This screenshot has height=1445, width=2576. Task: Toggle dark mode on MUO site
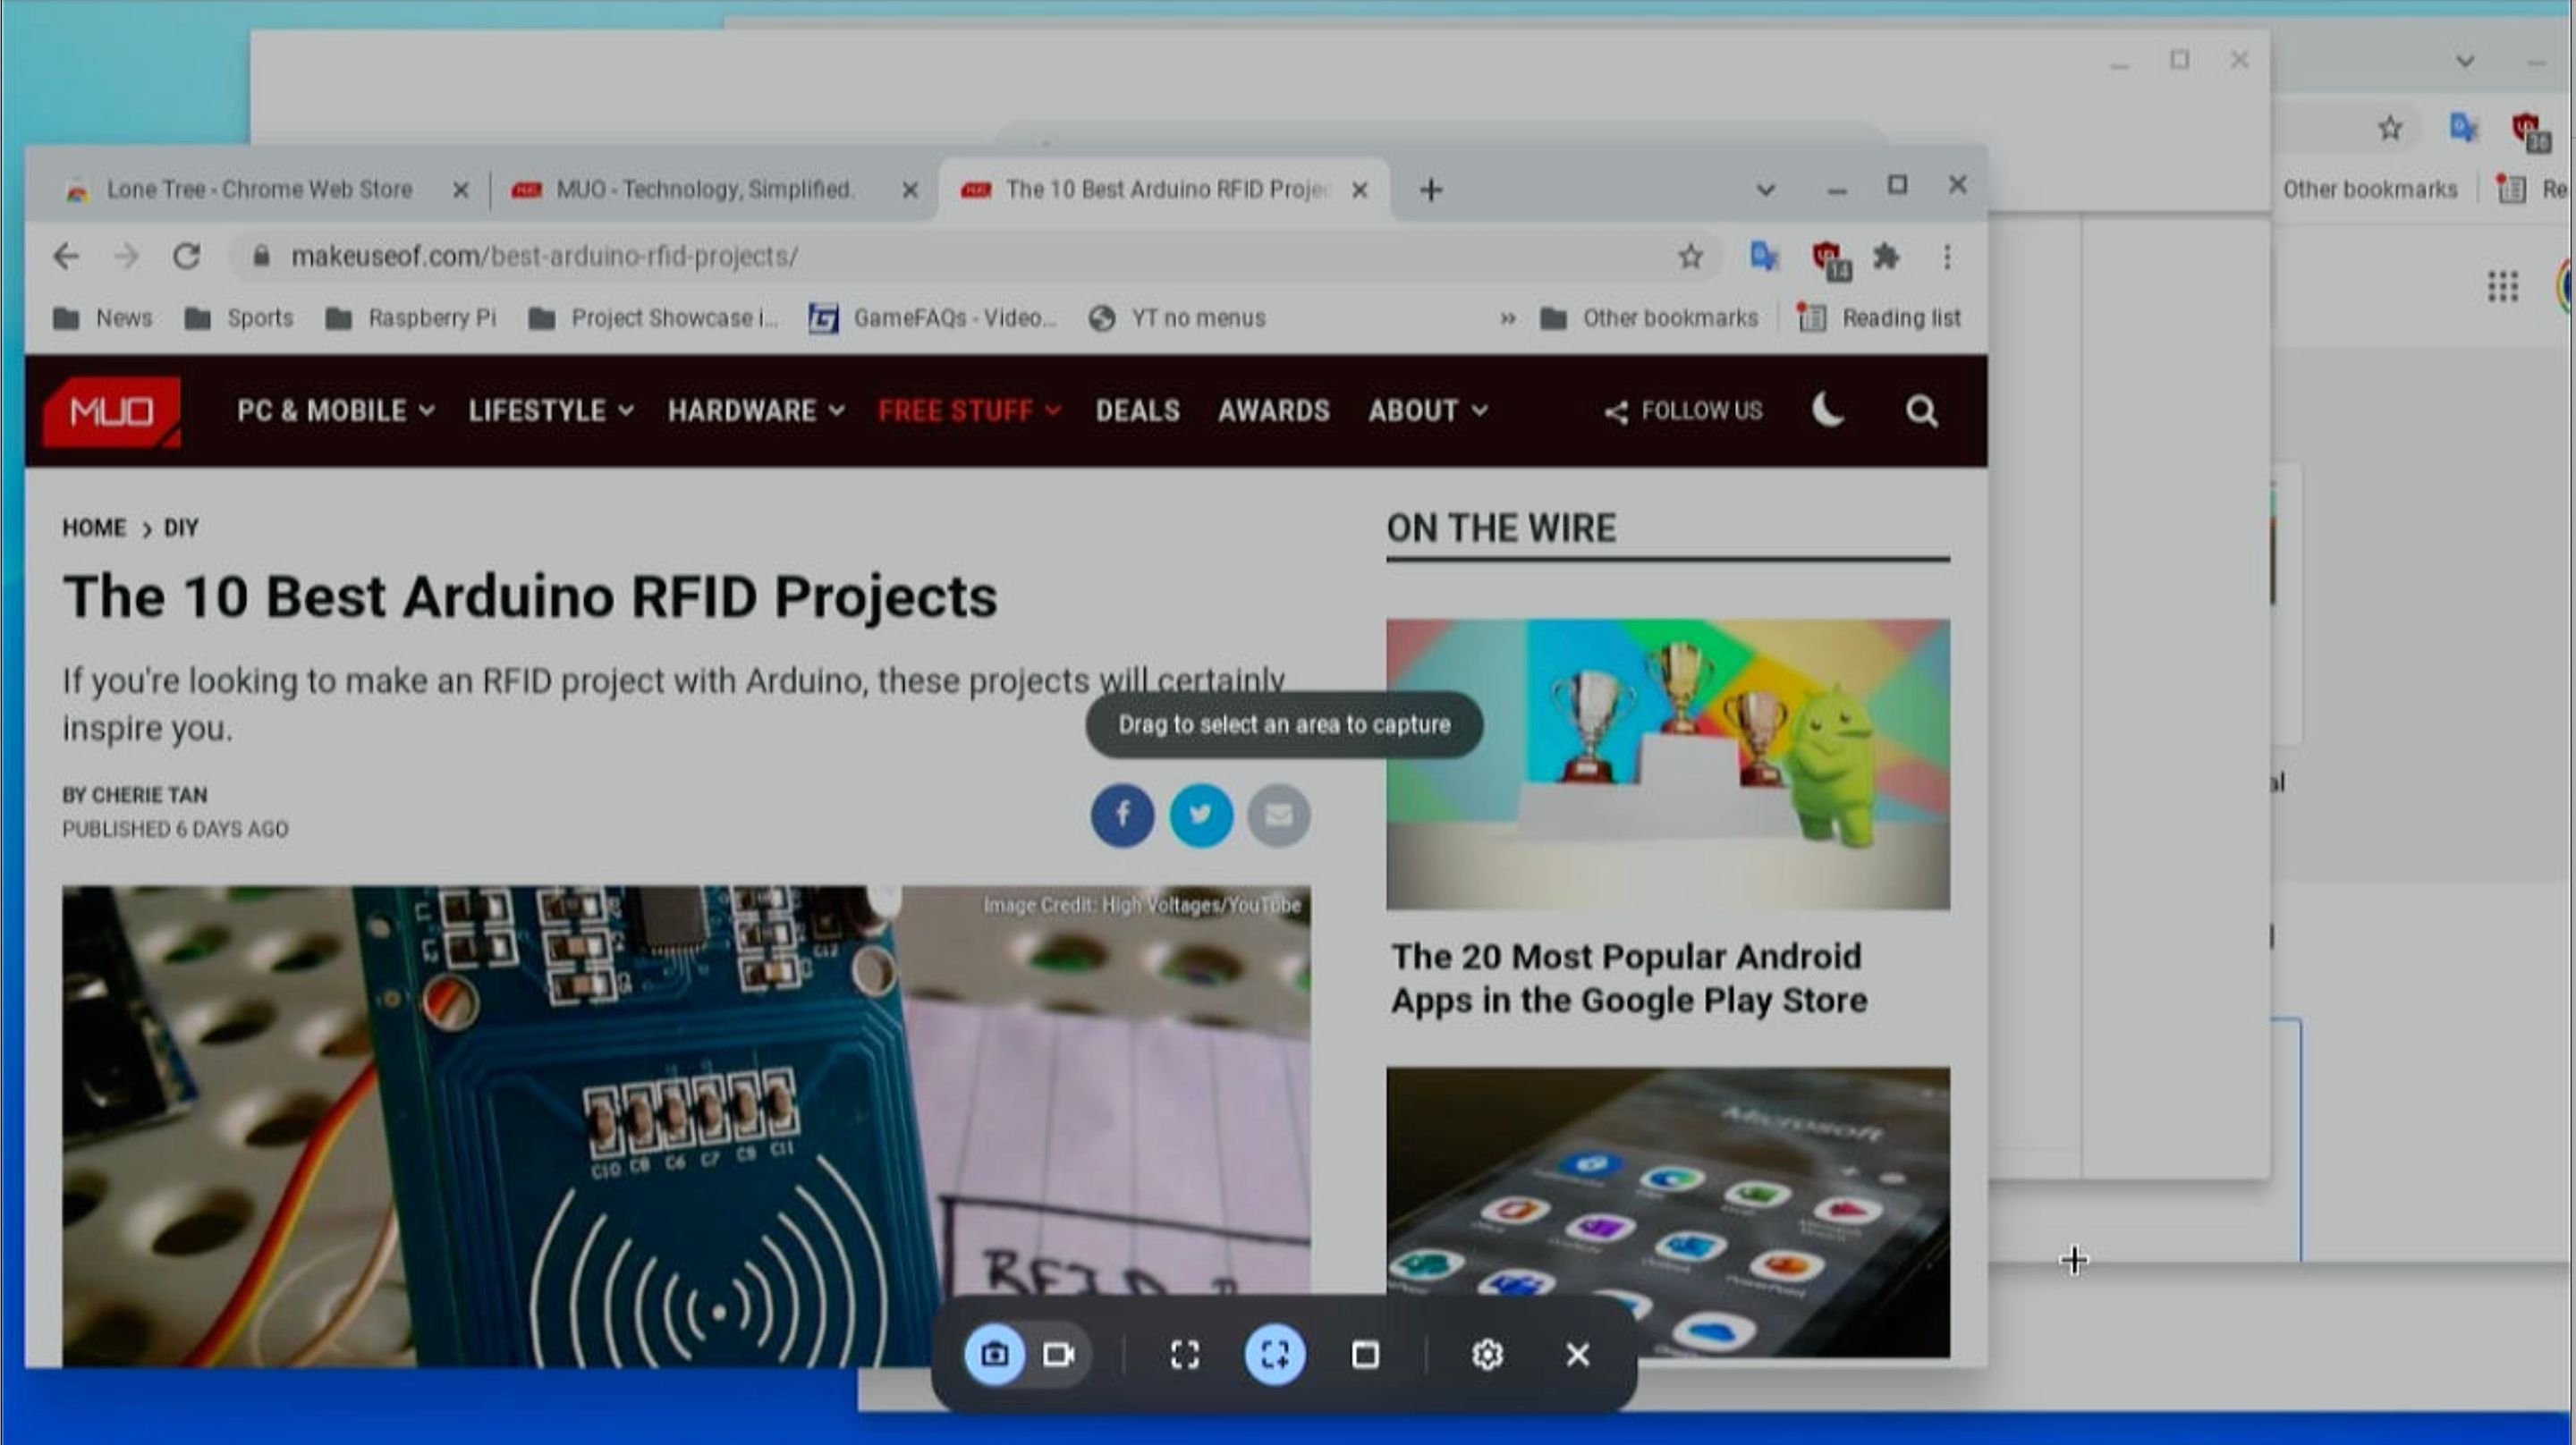1829,409
